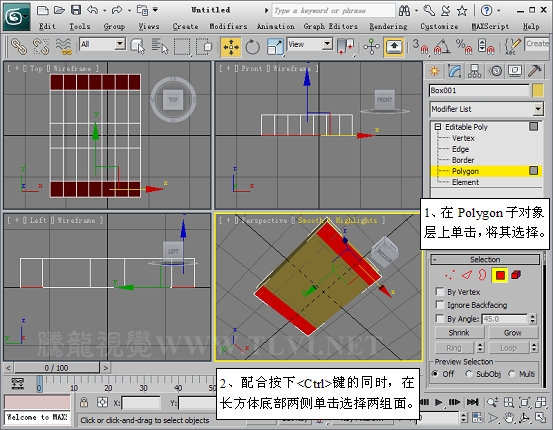Toggle Select and Manipulate tool

pos(371,47)
